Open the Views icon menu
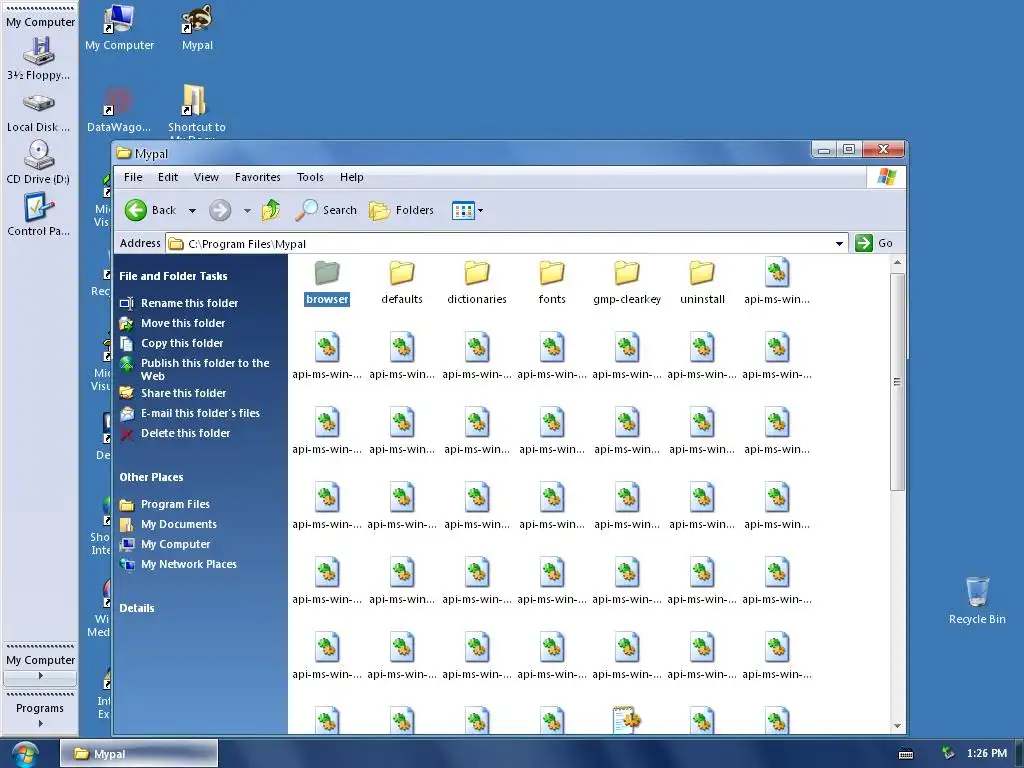Viewport: 1024px width, 768px height. click(463, 210)
